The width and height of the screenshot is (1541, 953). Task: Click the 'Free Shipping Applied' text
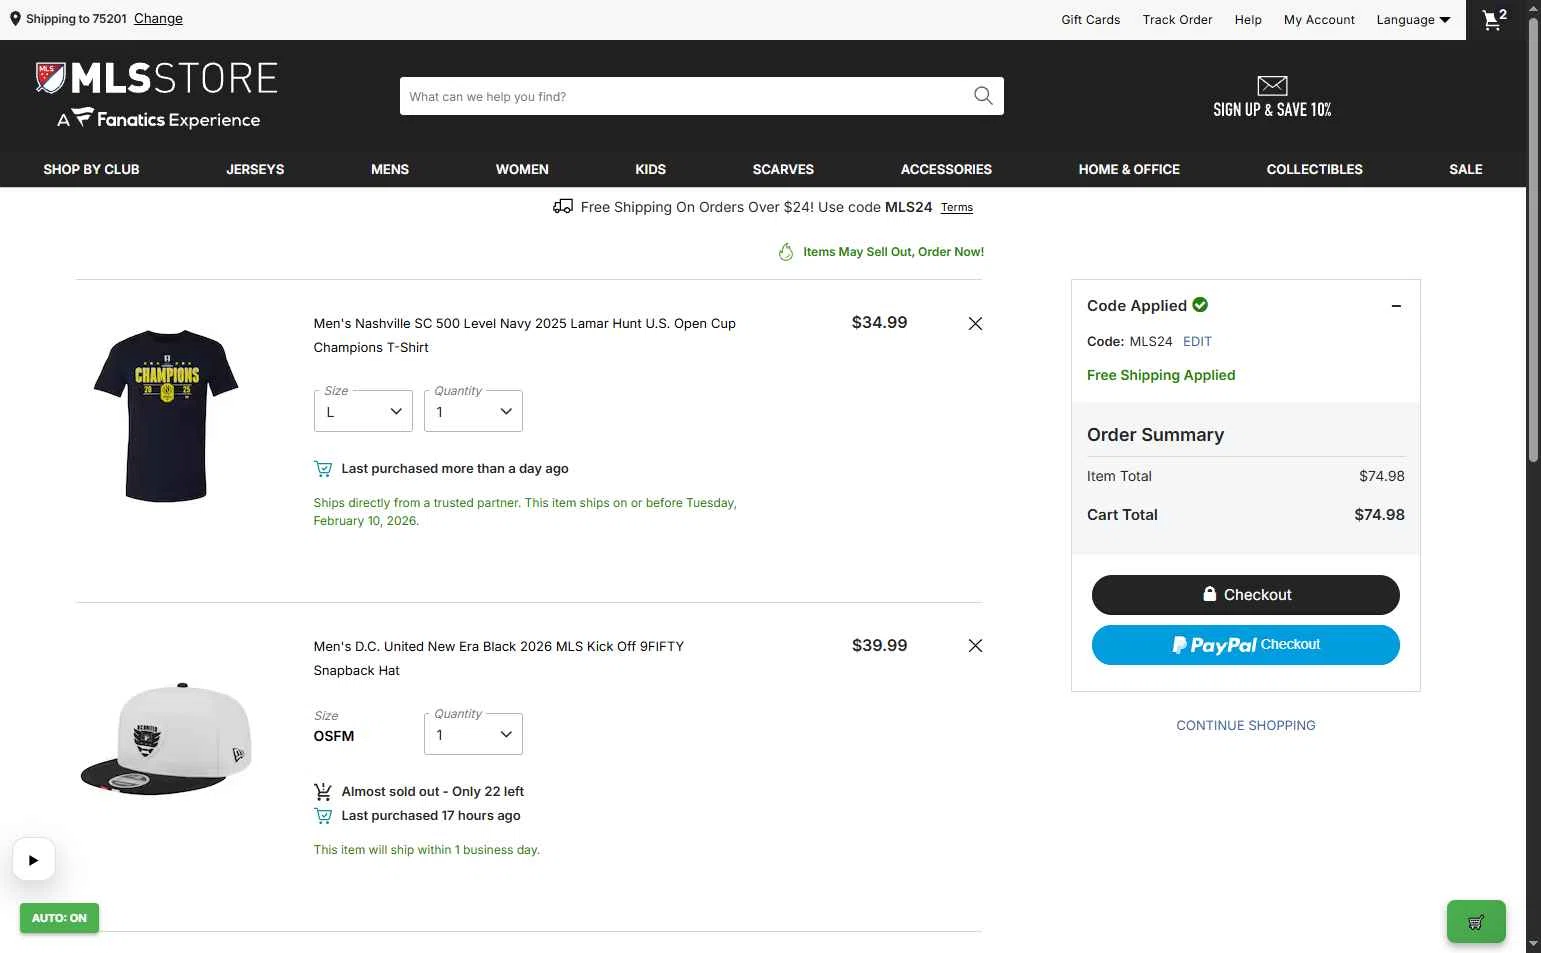(1161, 375)
